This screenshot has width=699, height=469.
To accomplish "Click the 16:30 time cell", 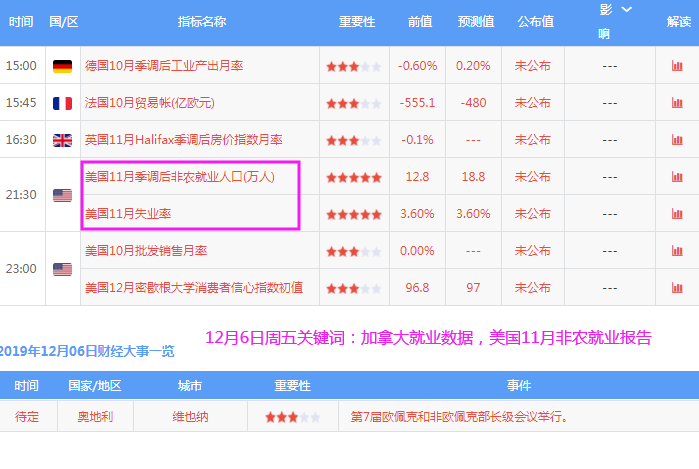I will 21,140.
